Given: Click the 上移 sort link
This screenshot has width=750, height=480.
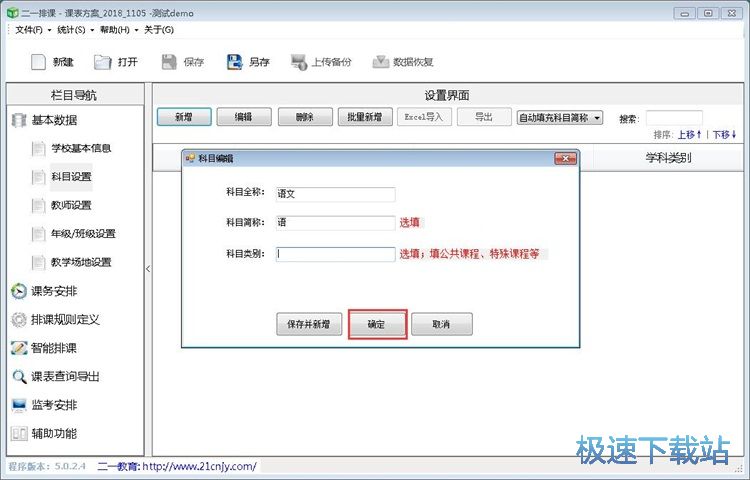Looking at the screenshot, I should tap(689, 135).
